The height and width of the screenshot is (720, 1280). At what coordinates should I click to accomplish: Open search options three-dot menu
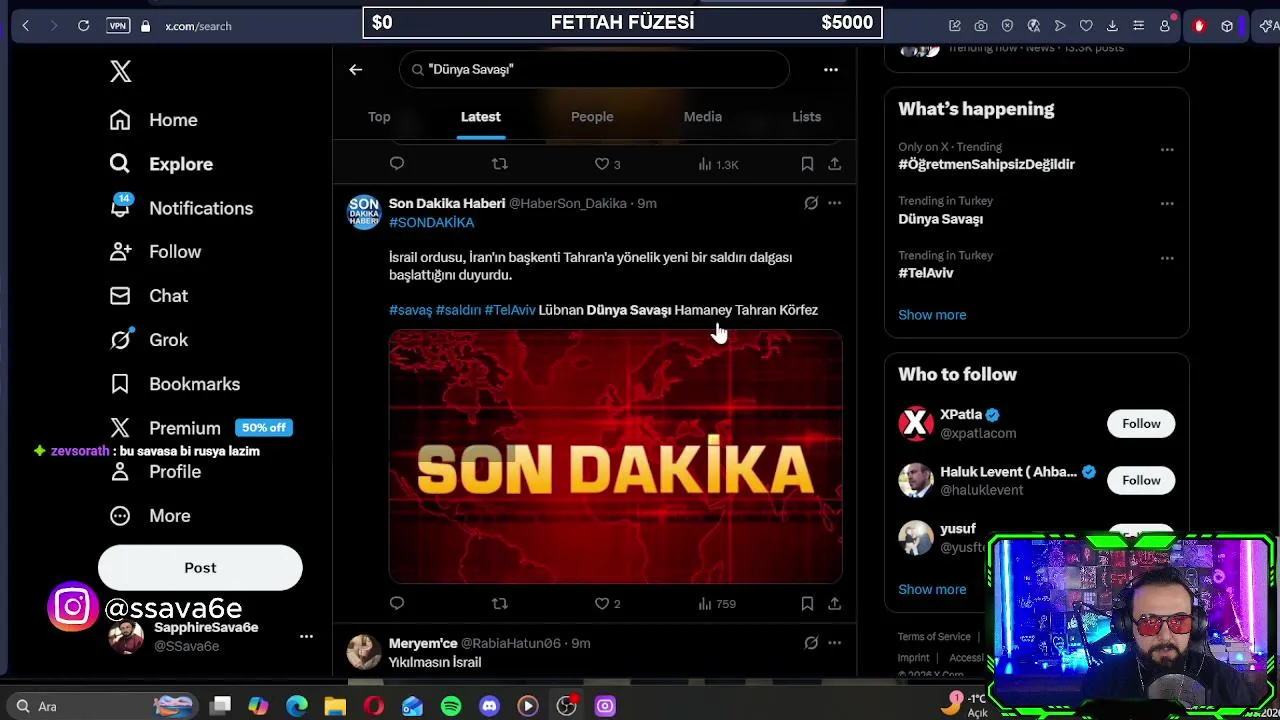pyautogui.click(x=830, y=69)
